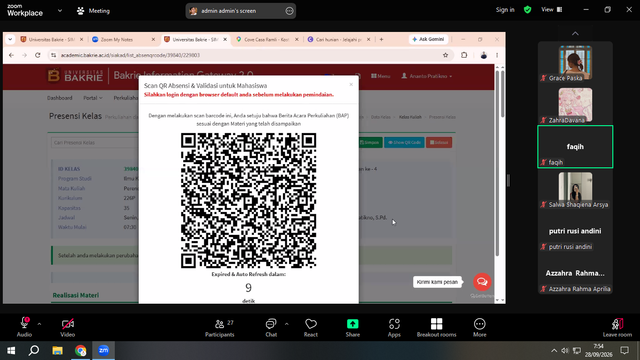640x360 pixels.
Task: Click the blue Show QR Code button
Action: point(404,142)
